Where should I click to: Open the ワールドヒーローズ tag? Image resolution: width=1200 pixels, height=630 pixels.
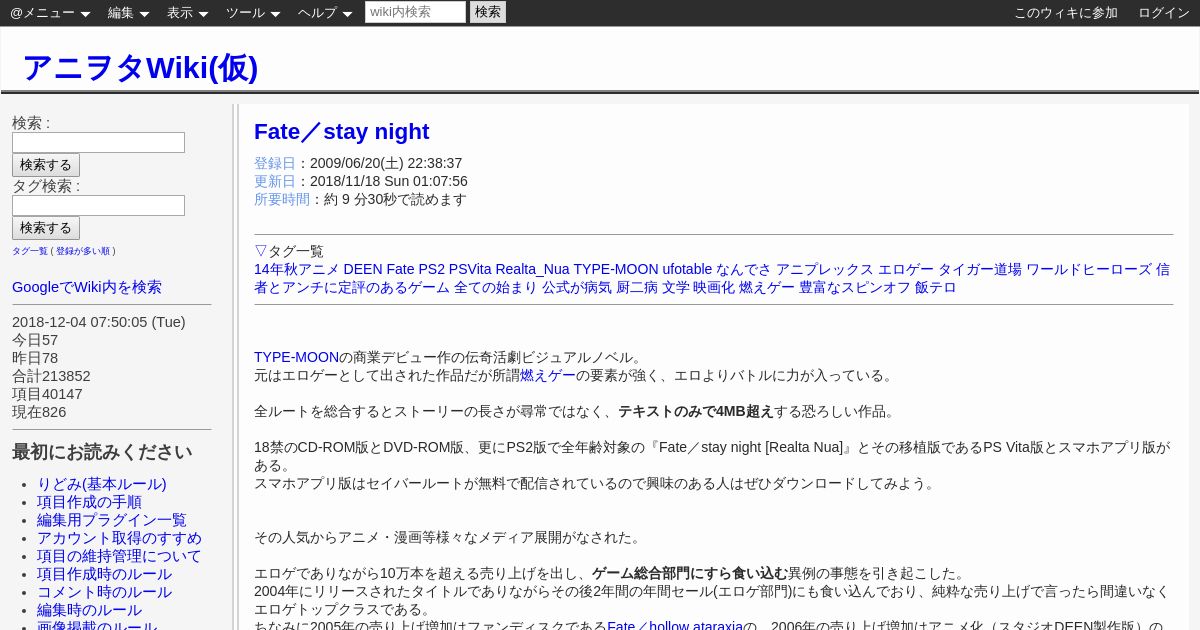click(x=1089, y=269)
